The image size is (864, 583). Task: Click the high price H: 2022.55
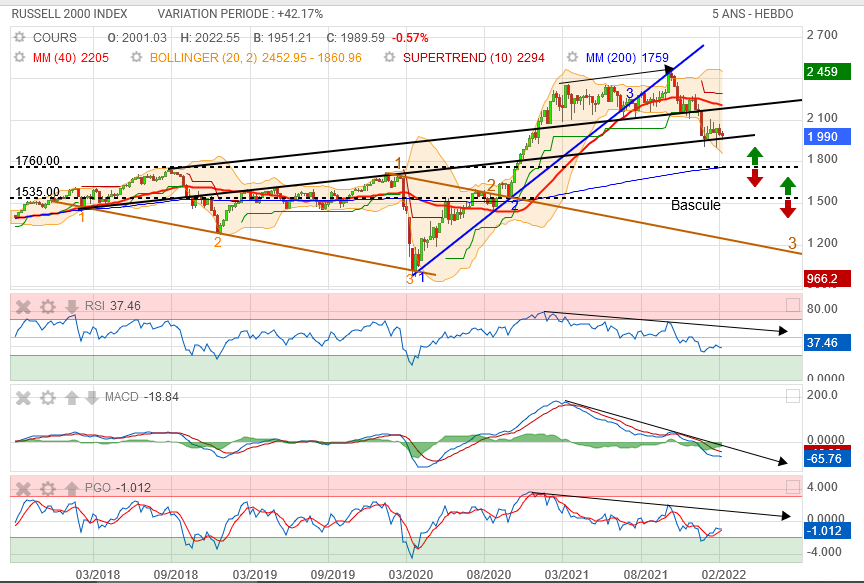click(210, 37)
